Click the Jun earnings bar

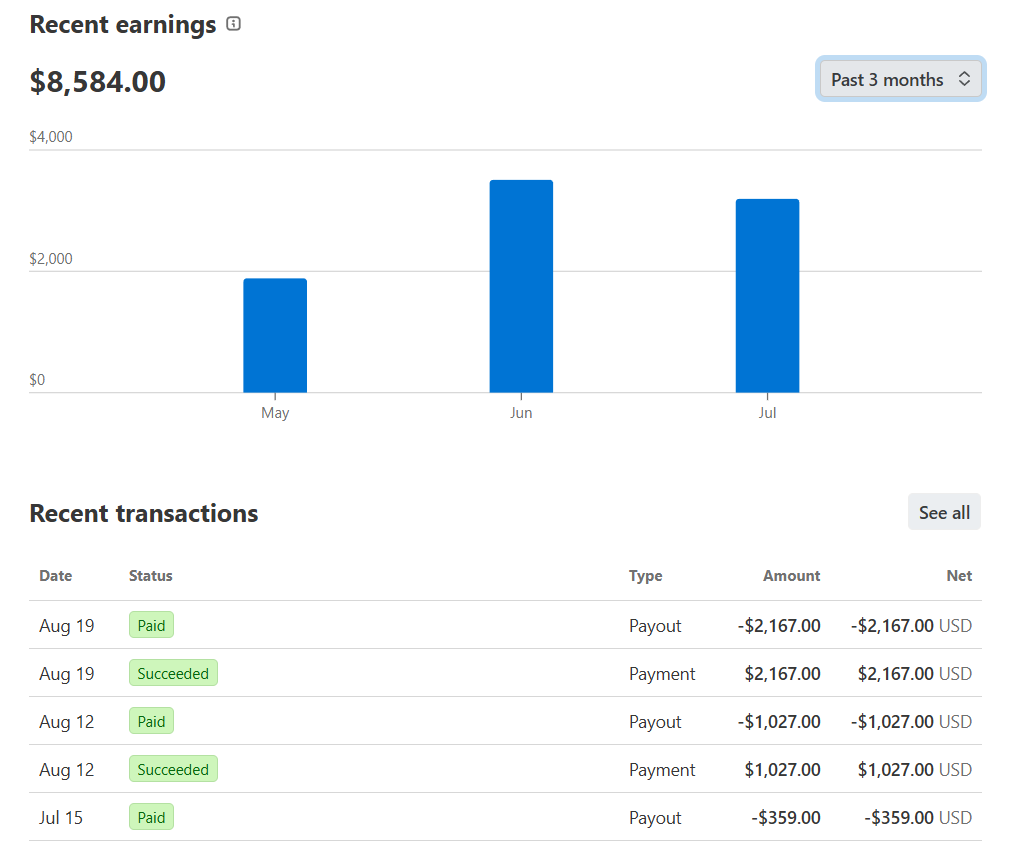pyautogui.click(x=521, y=286)
